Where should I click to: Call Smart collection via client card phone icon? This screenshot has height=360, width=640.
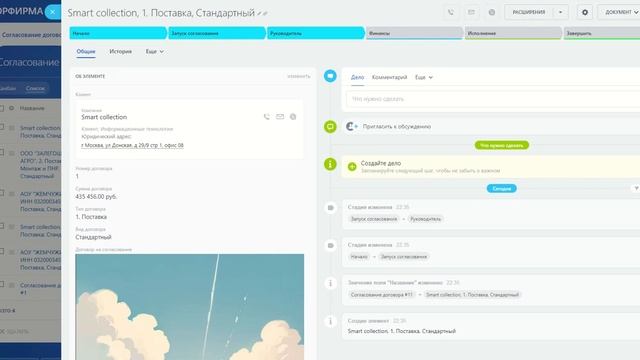click(x=267, y=117)
